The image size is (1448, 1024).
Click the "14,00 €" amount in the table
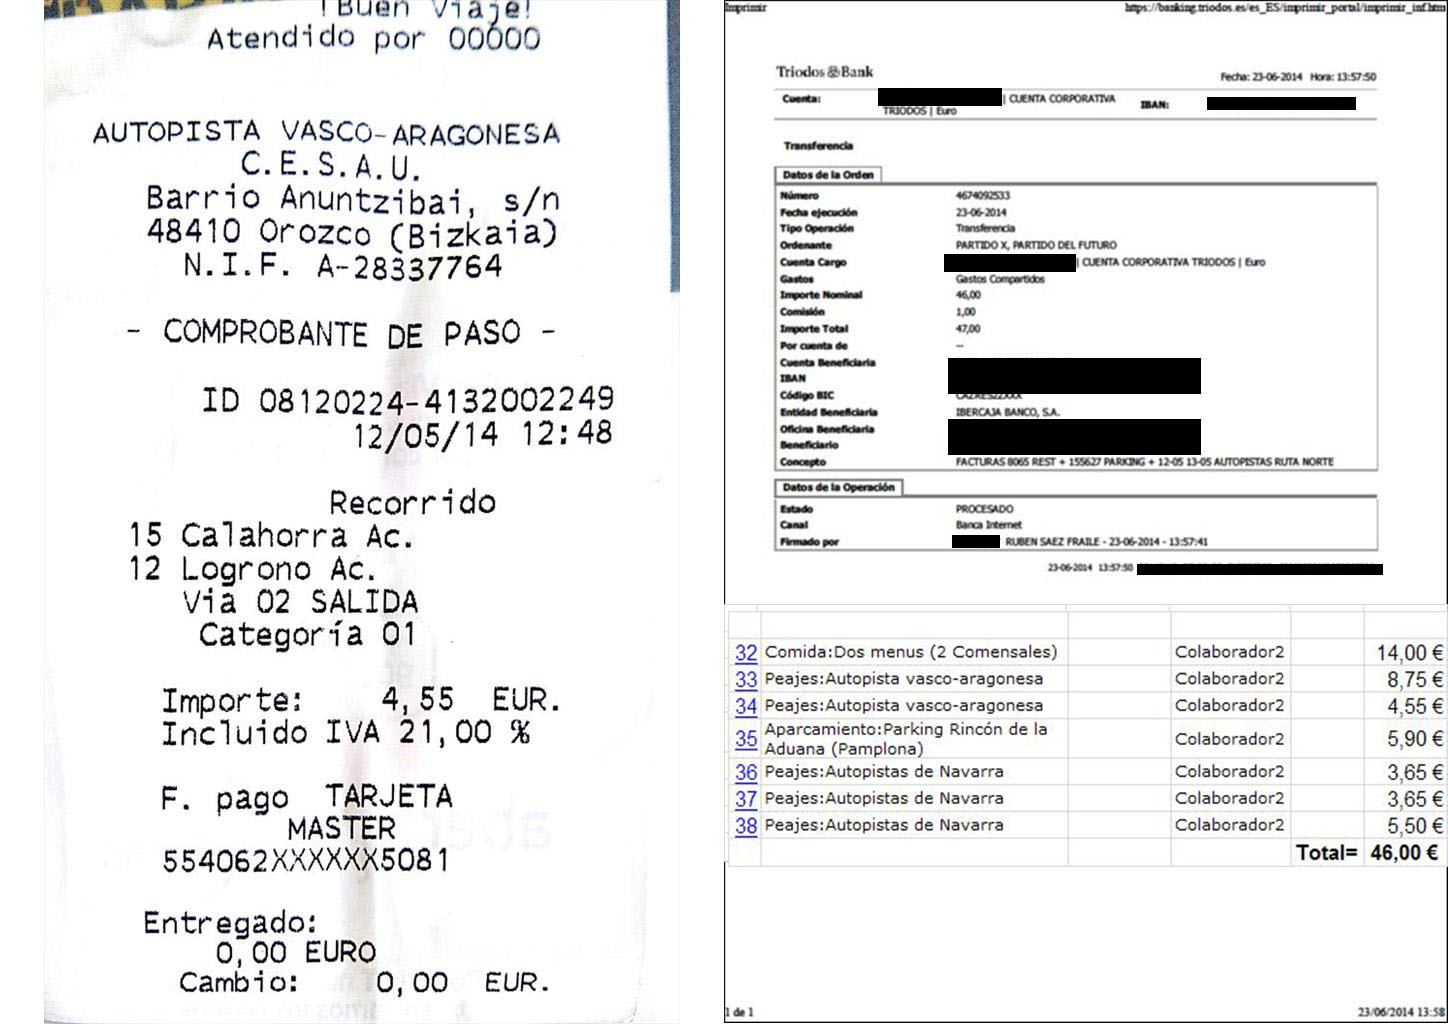[1410, 653]
